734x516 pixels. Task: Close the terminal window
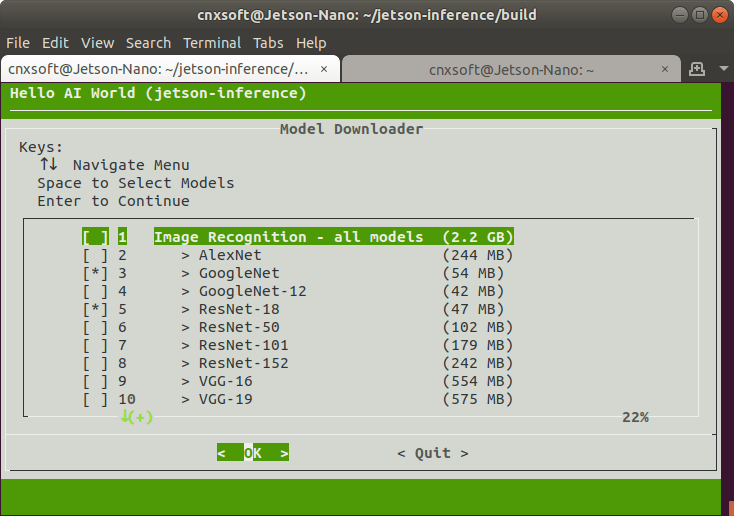coord(718,15)
